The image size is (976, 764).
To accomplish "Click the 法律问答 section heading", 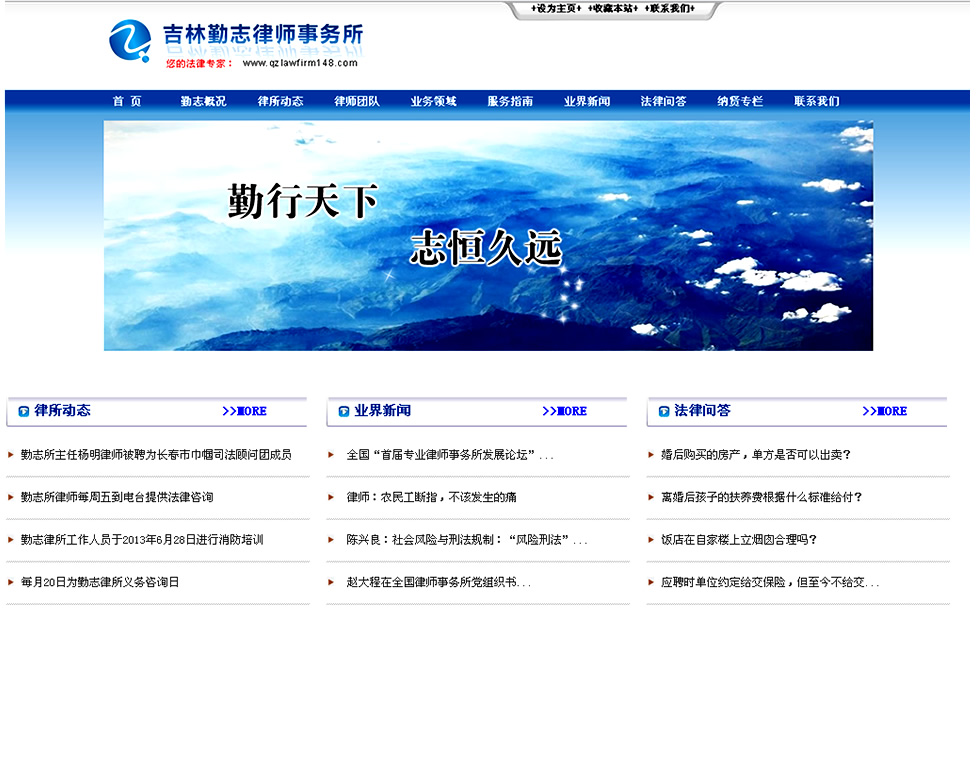I will 702,411.
